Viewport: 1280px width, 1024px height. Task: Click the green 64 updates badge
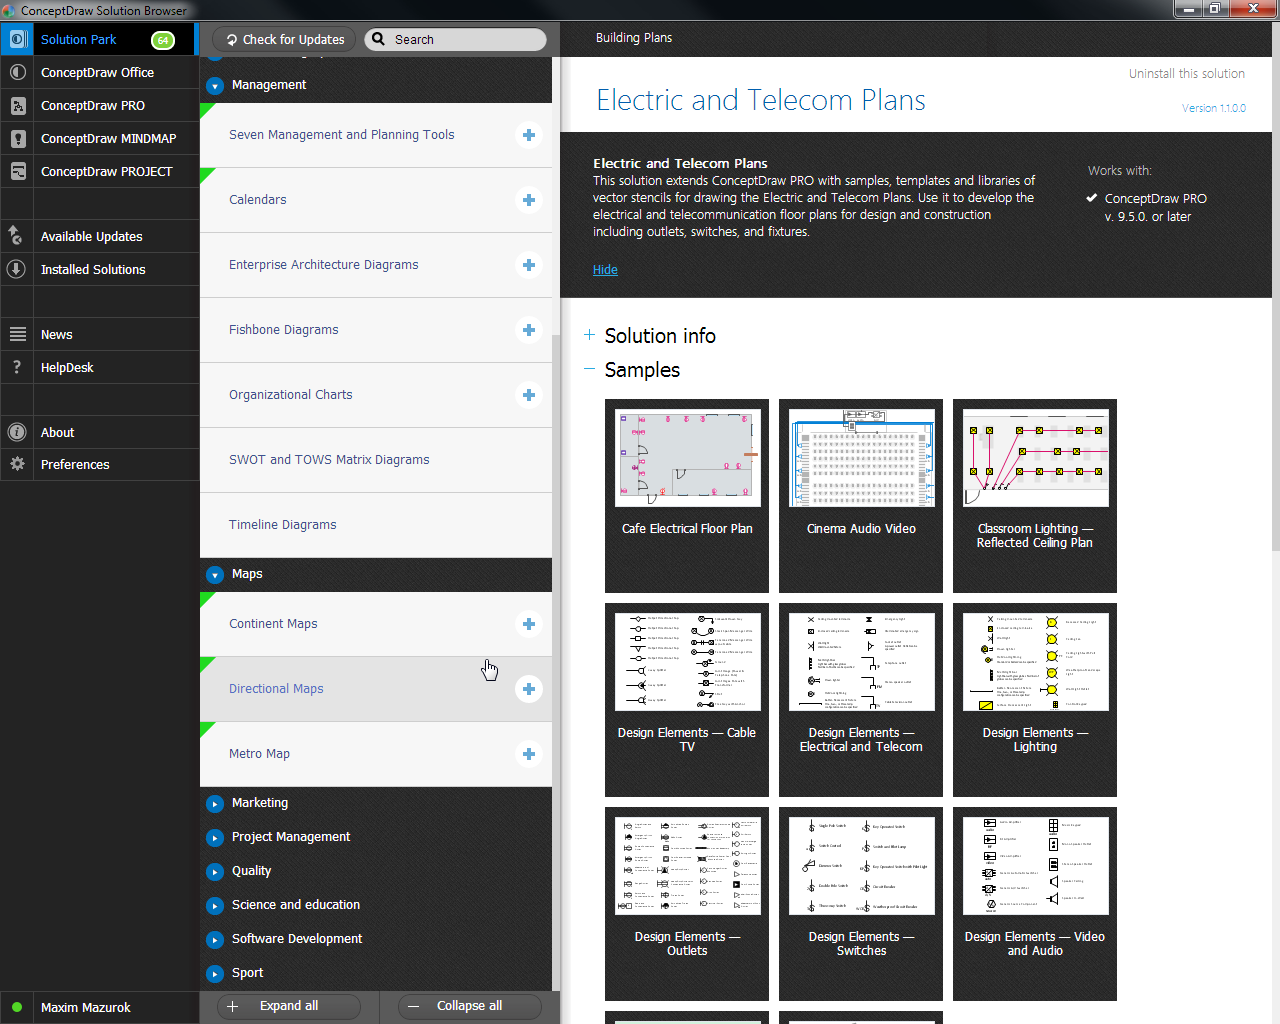[163, 40]
